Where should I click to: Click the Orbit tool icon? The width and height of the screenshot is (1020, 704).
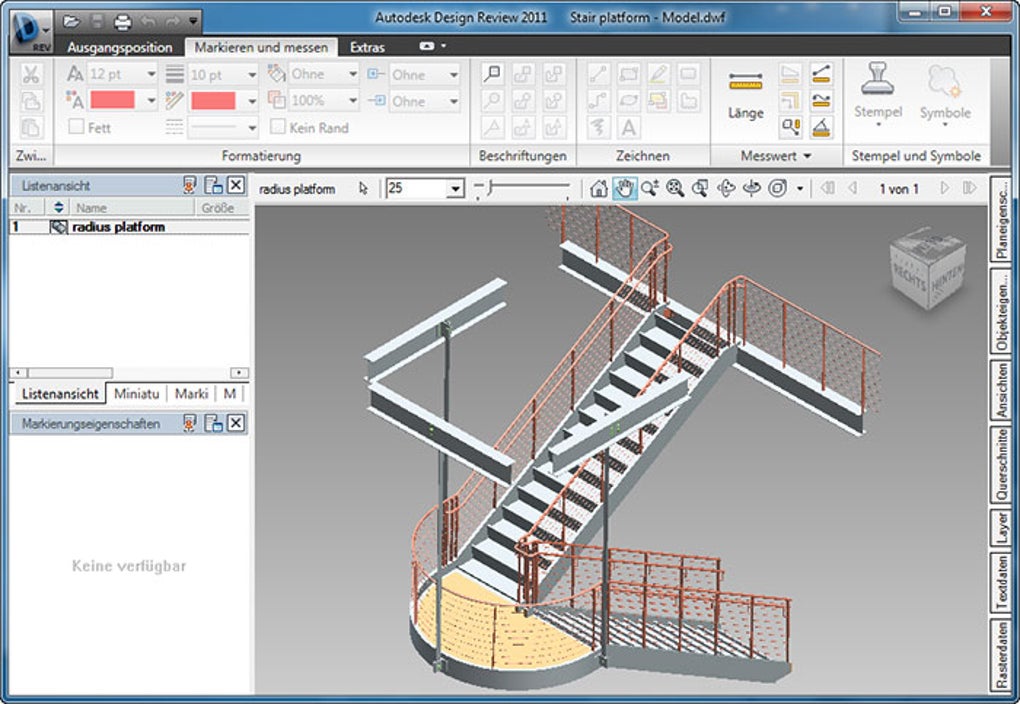pos(727,188)
